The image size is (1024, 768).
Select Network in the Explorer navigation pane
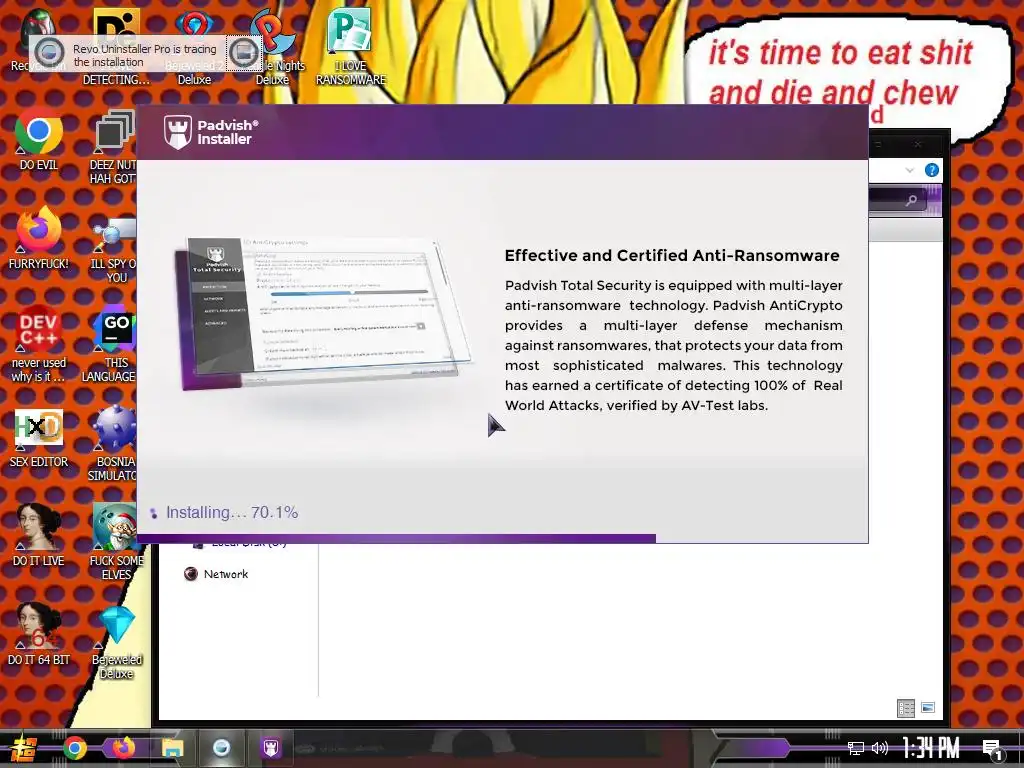coord(225,574)
